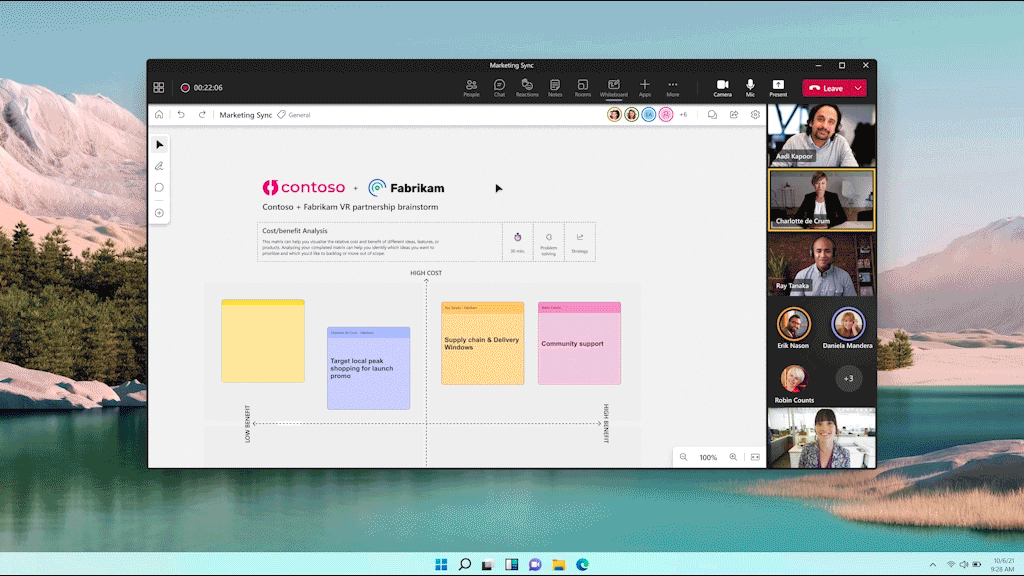Open Teams Chat from the taskbar
Viewport: 1024px width, 576px height.
[535, 564]
